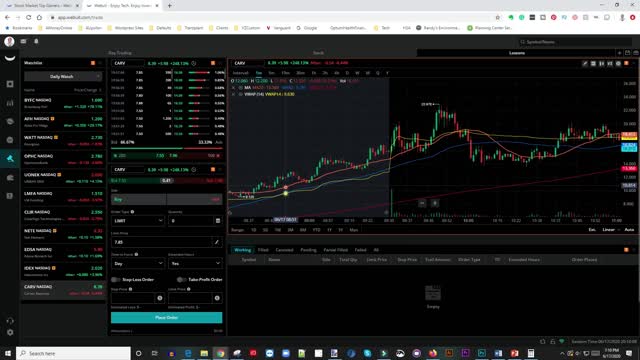Select the 1m chart interval
The height and width of the screenshot is (360, 640).
tap(259, 73)
